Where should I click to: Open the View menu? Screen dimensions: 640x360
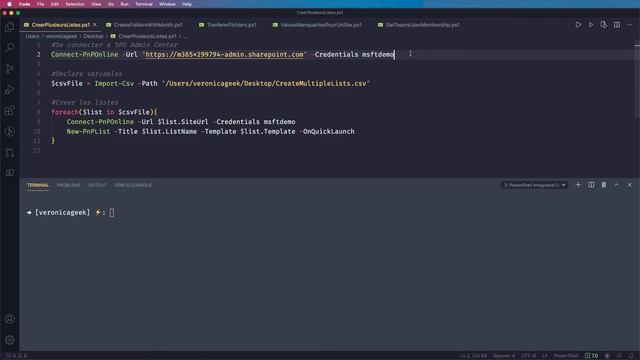click(x=96, y=4)
